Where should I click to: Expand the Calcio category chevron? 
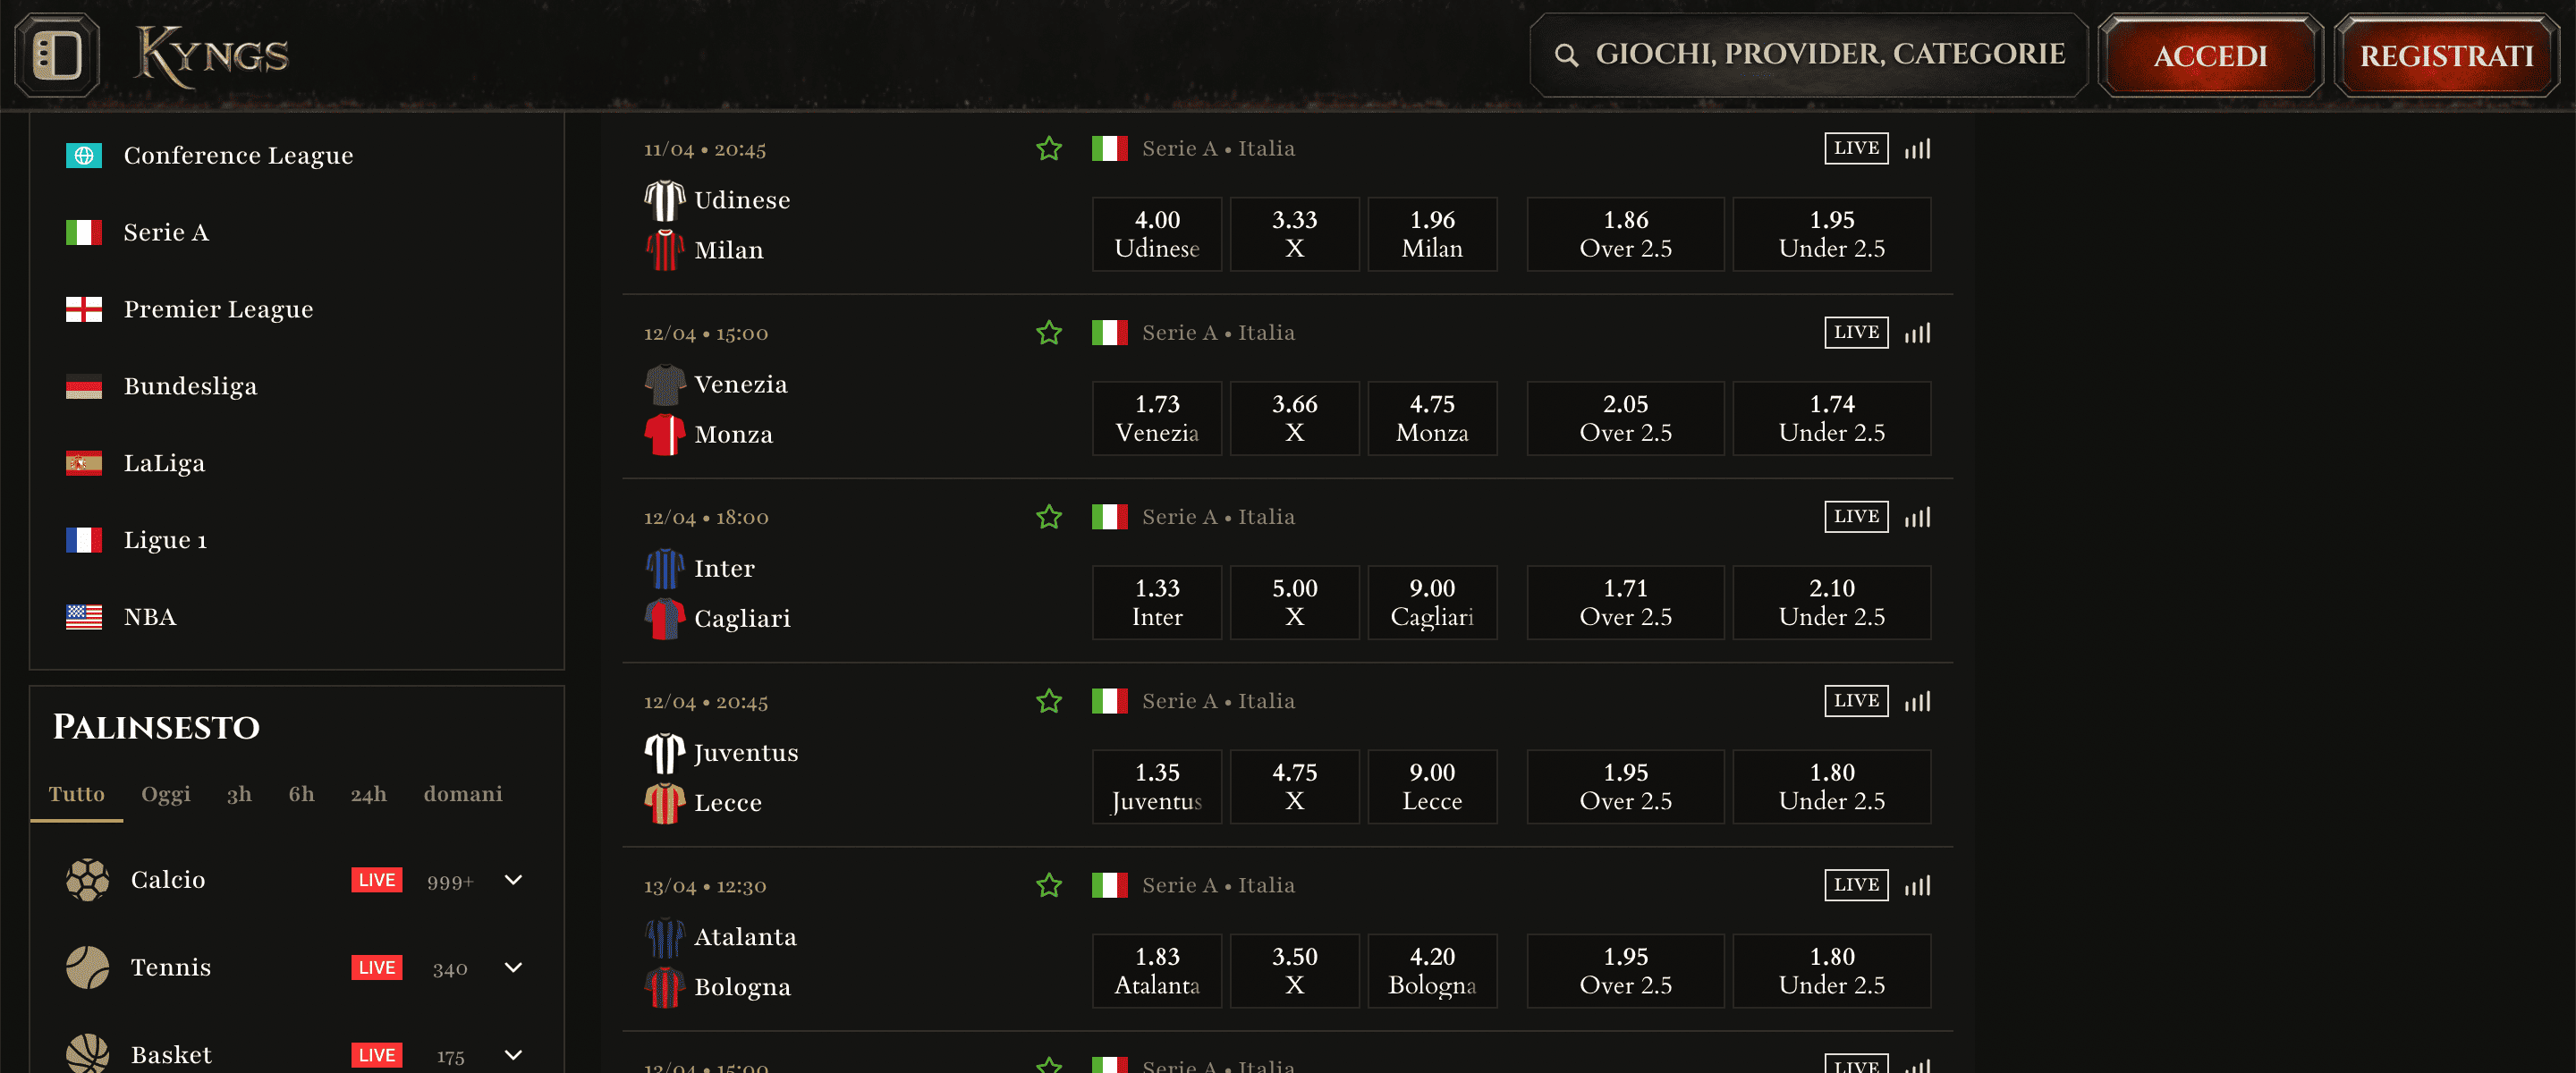tap(513, 880)
